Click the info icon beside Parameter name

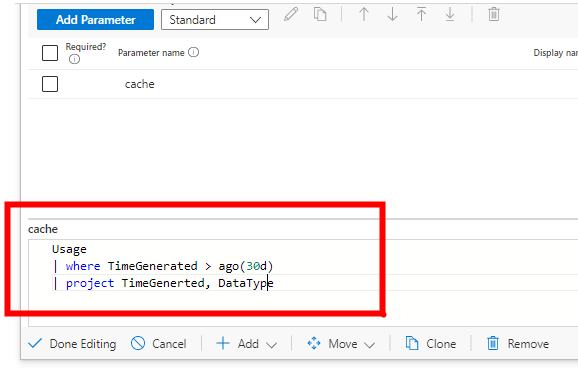(194, 52)
